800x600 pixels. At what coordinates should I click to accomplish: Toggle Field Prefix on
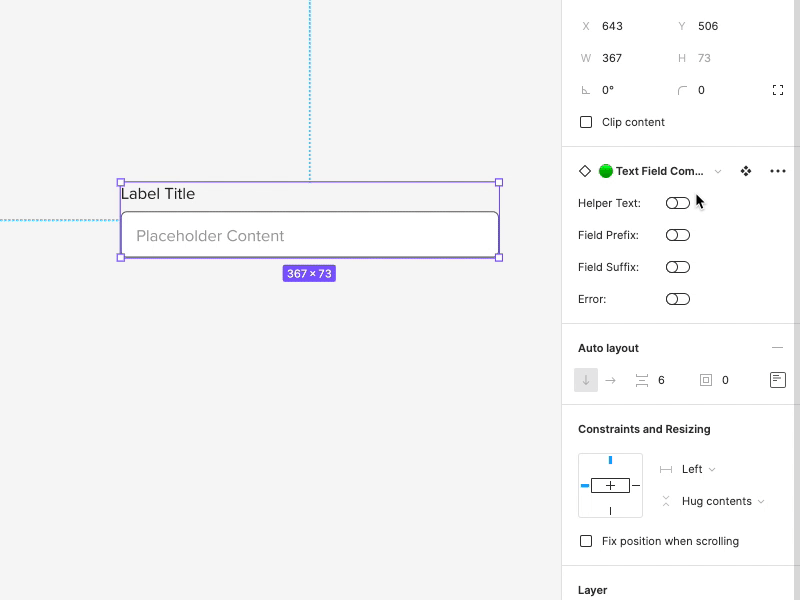click(677, 234)
